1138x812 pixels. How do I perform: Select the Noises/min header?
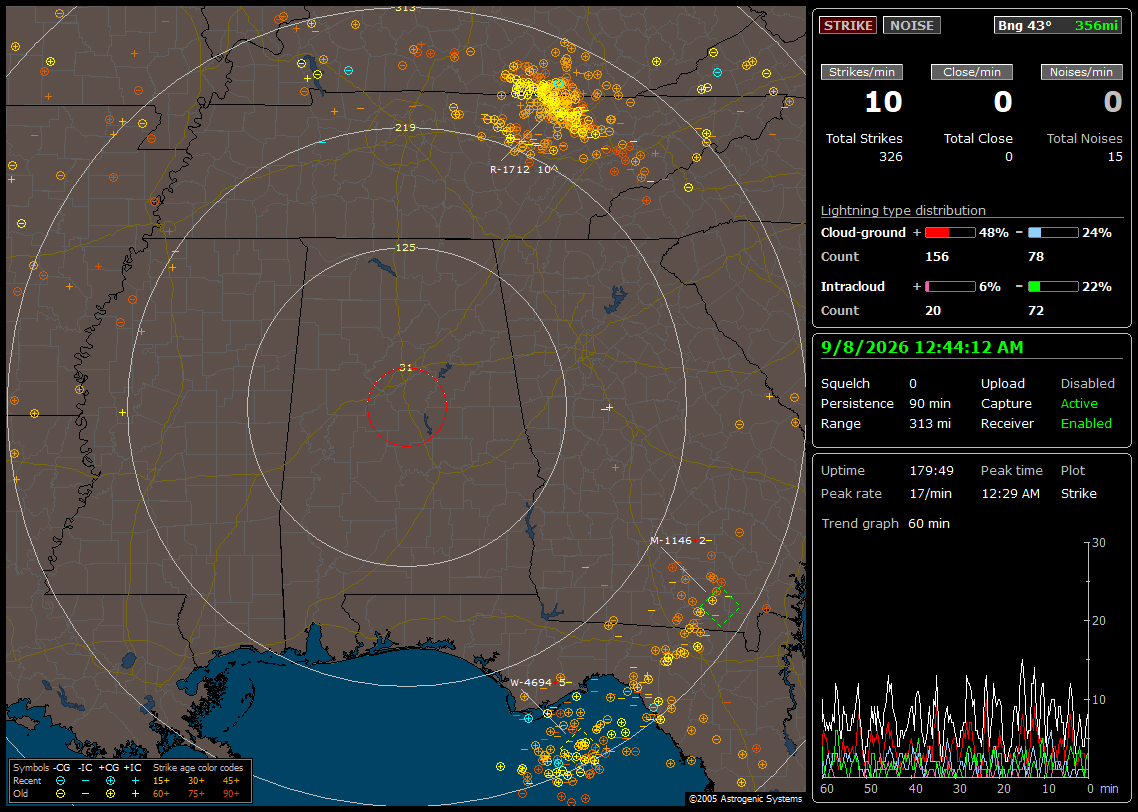[x=1081, y=72]
